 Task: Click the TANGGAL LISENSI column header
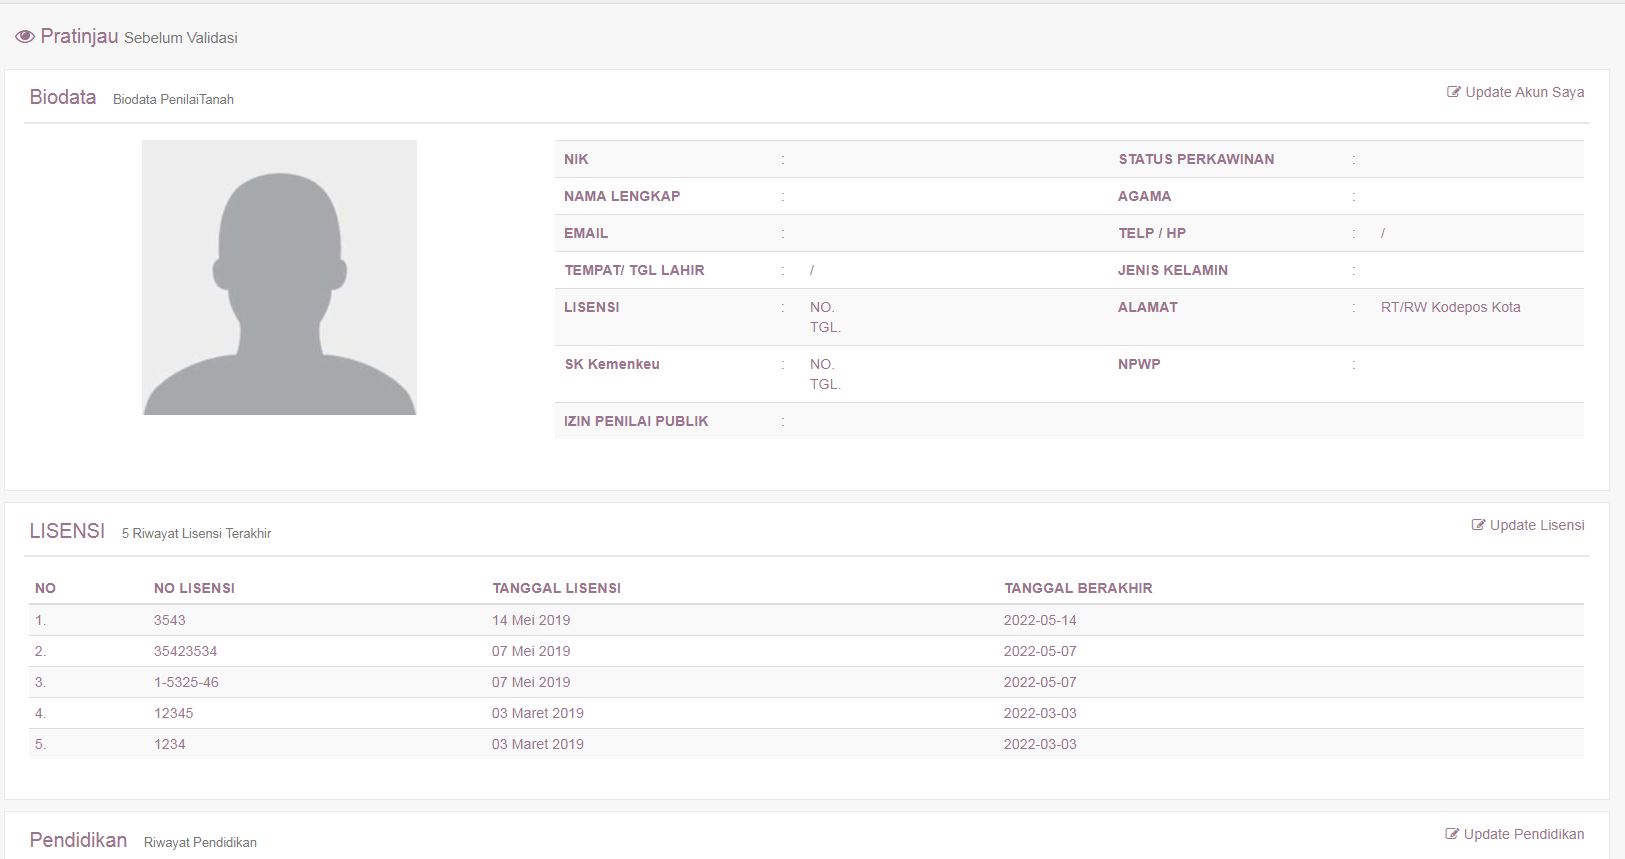[556, 588]
